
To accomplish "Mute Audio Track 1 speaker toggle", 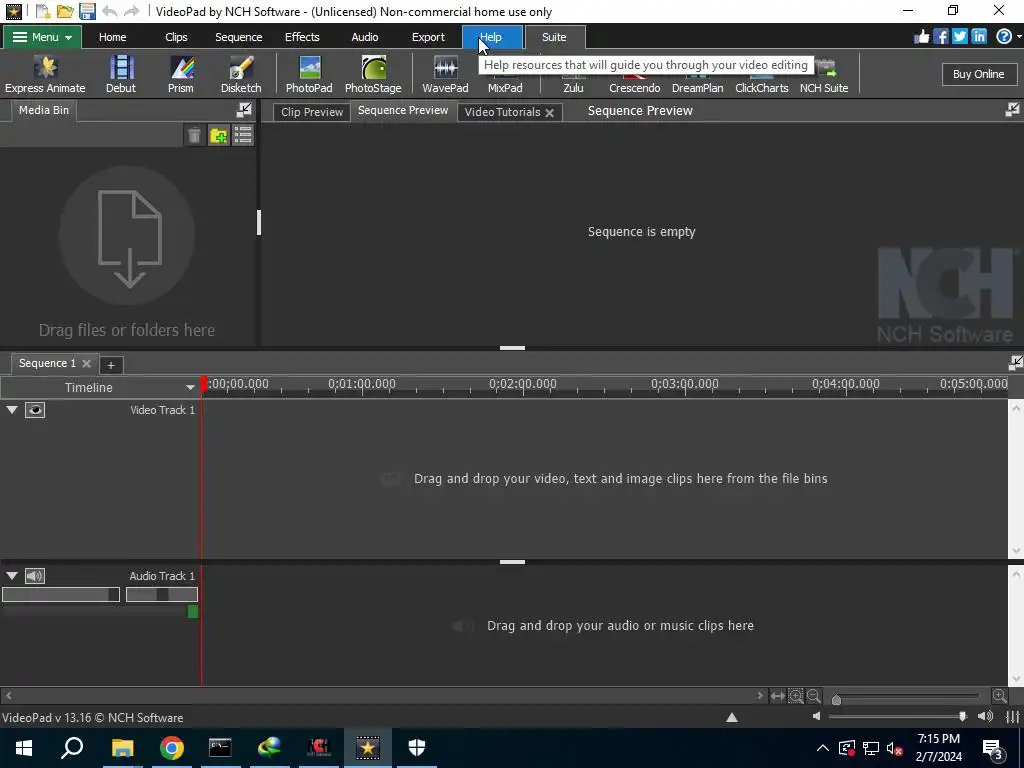I will (35, 575).
